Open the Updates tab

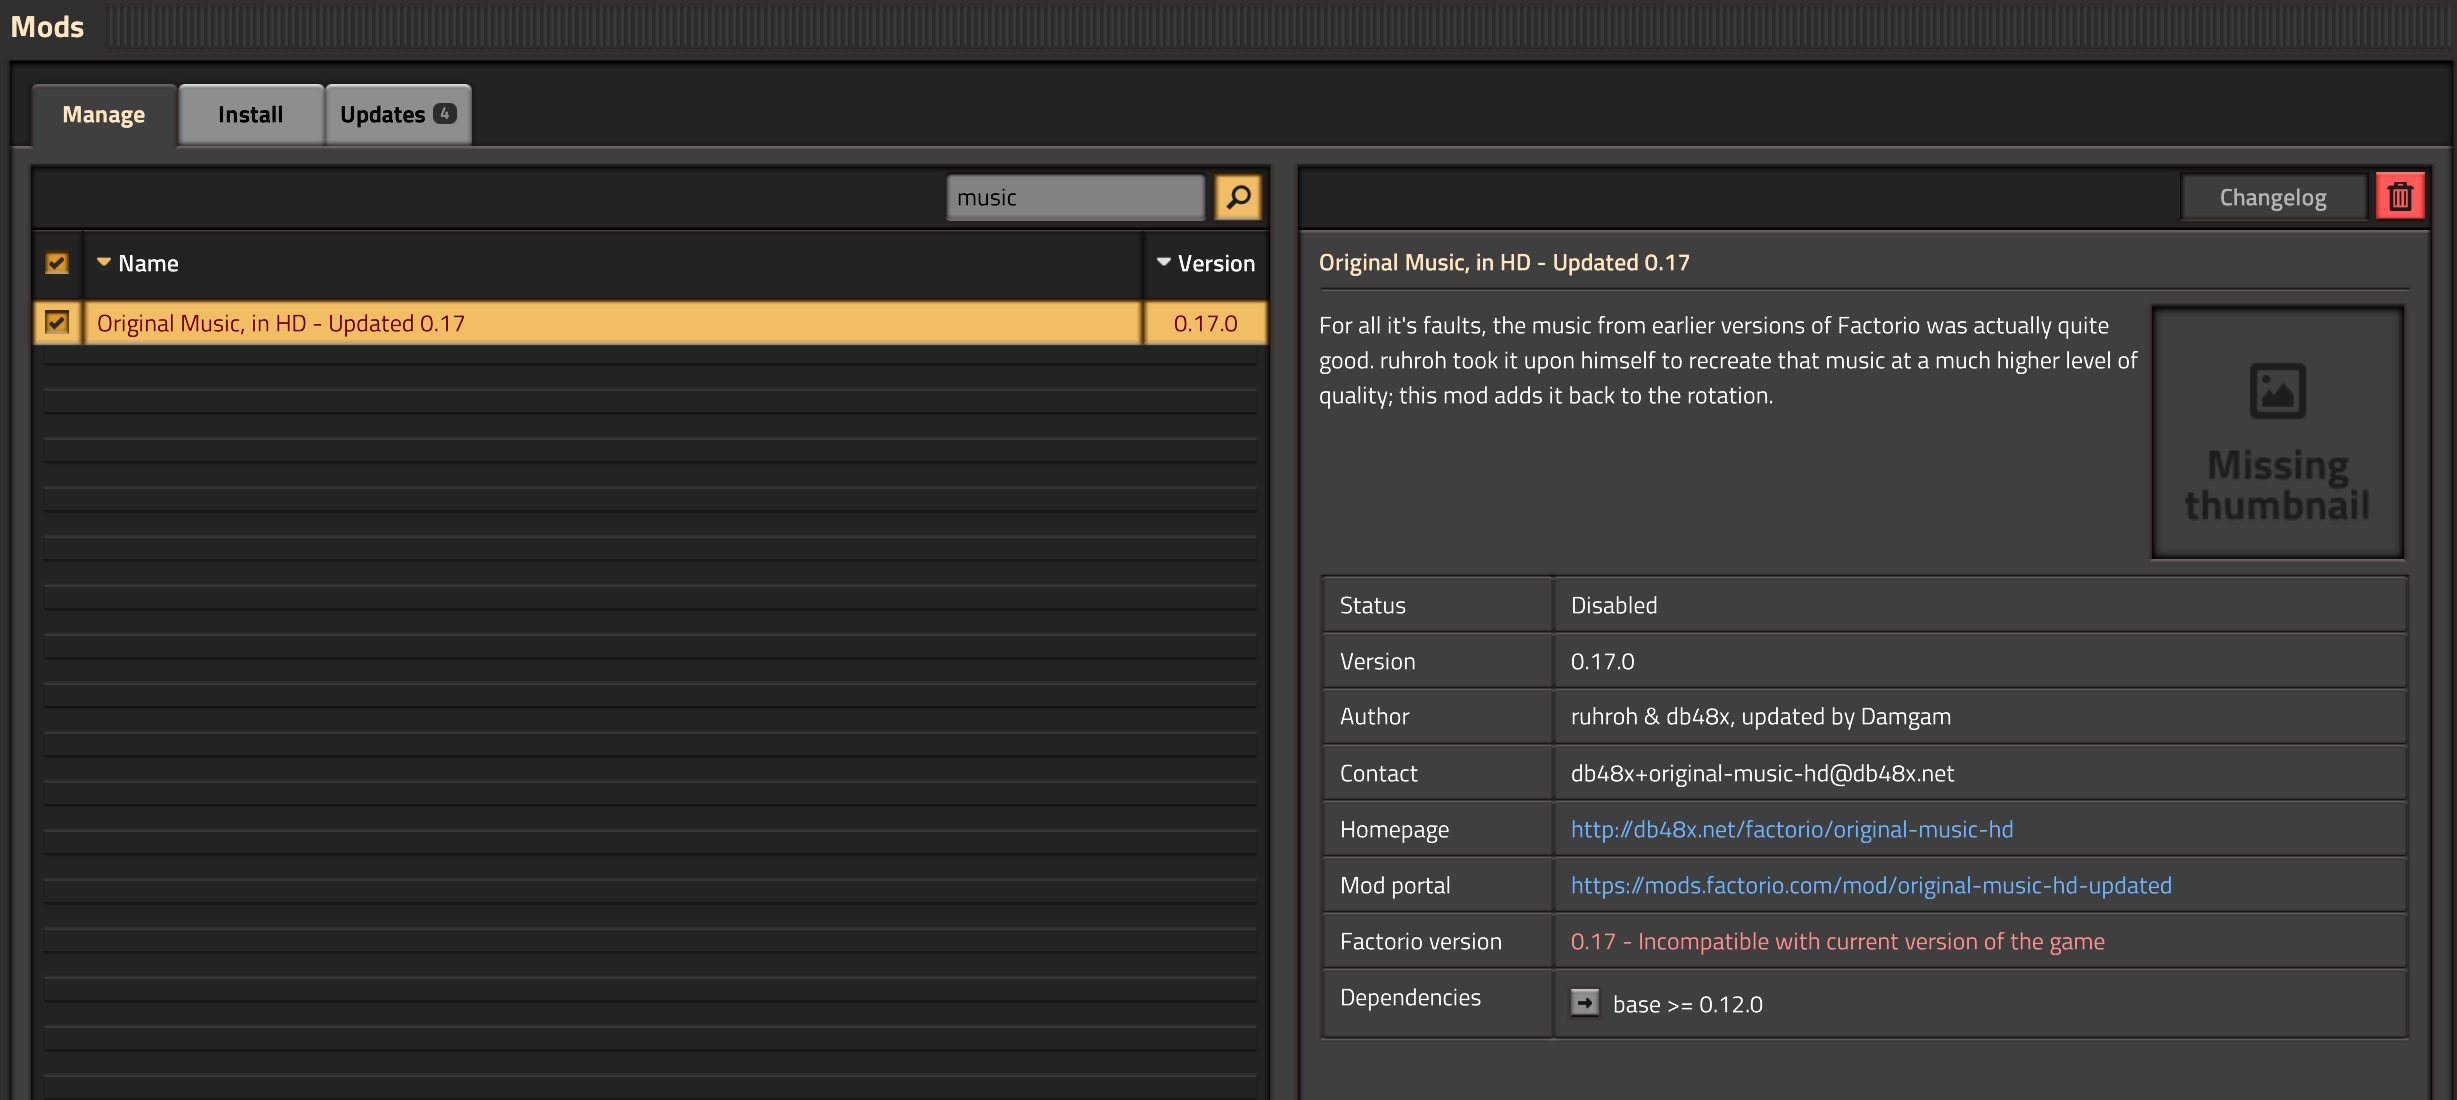(x=398, y=115)
